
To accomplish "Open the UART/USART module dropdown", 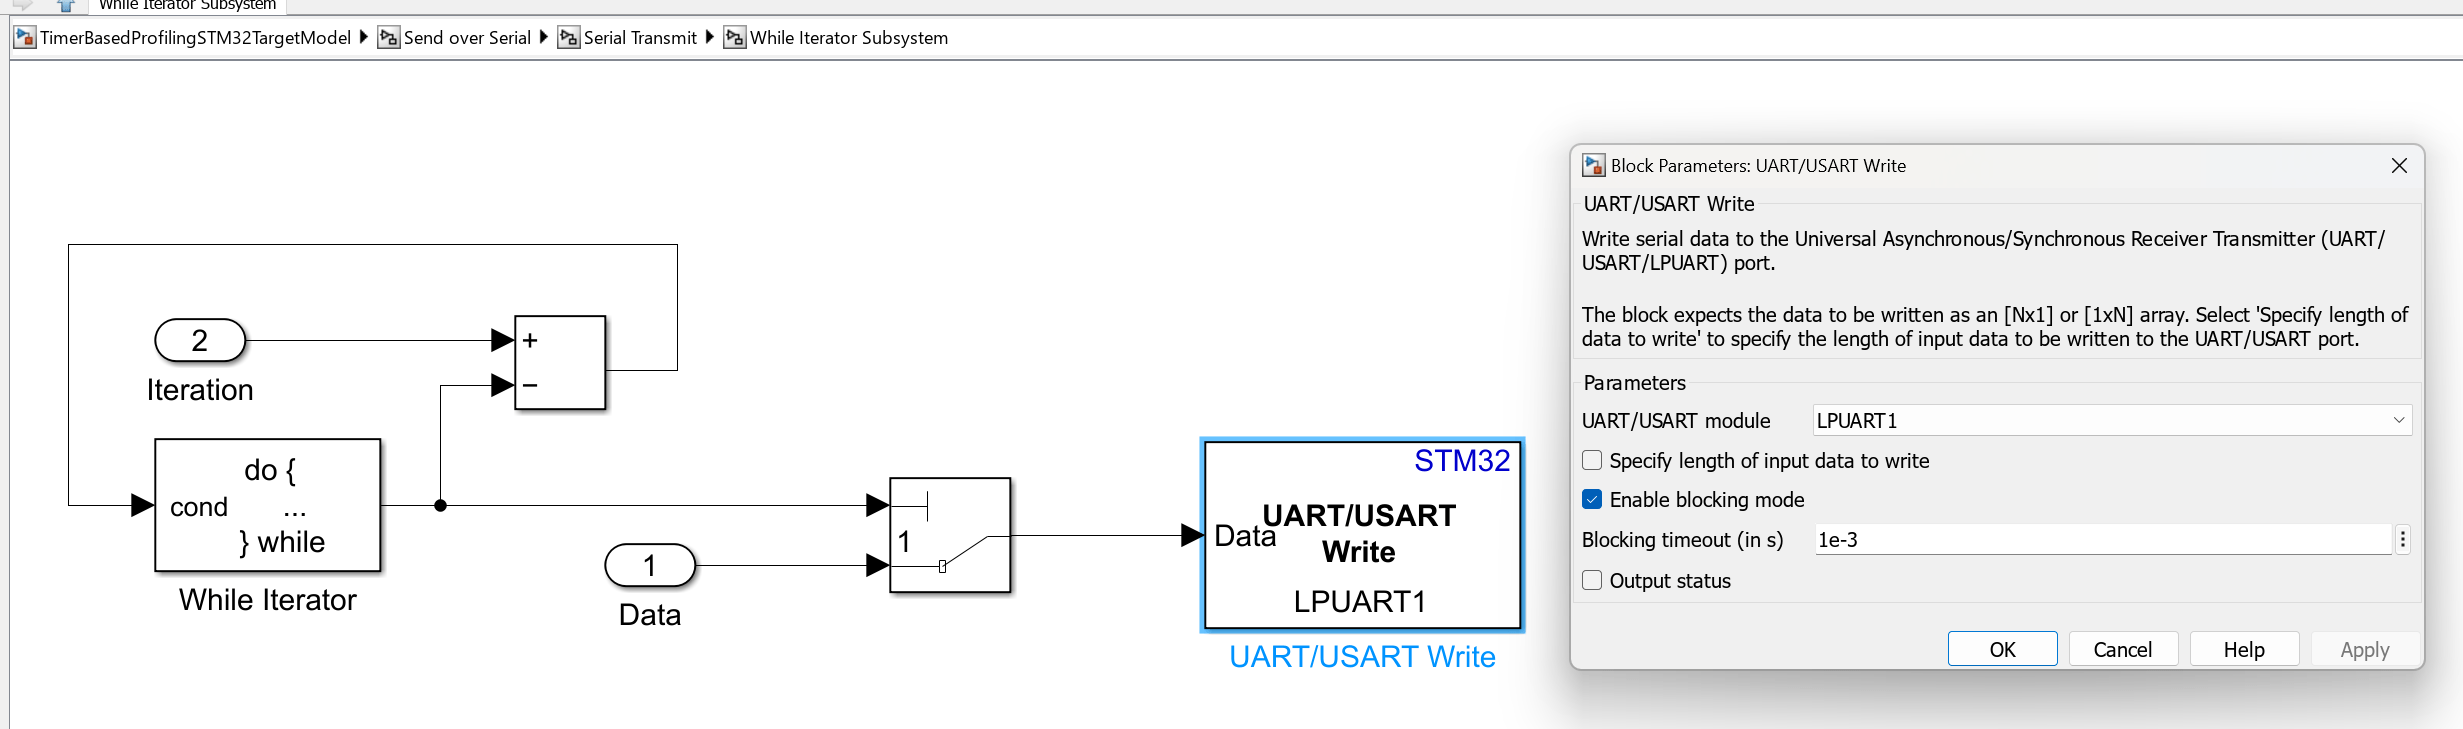I will point(2111,421).
